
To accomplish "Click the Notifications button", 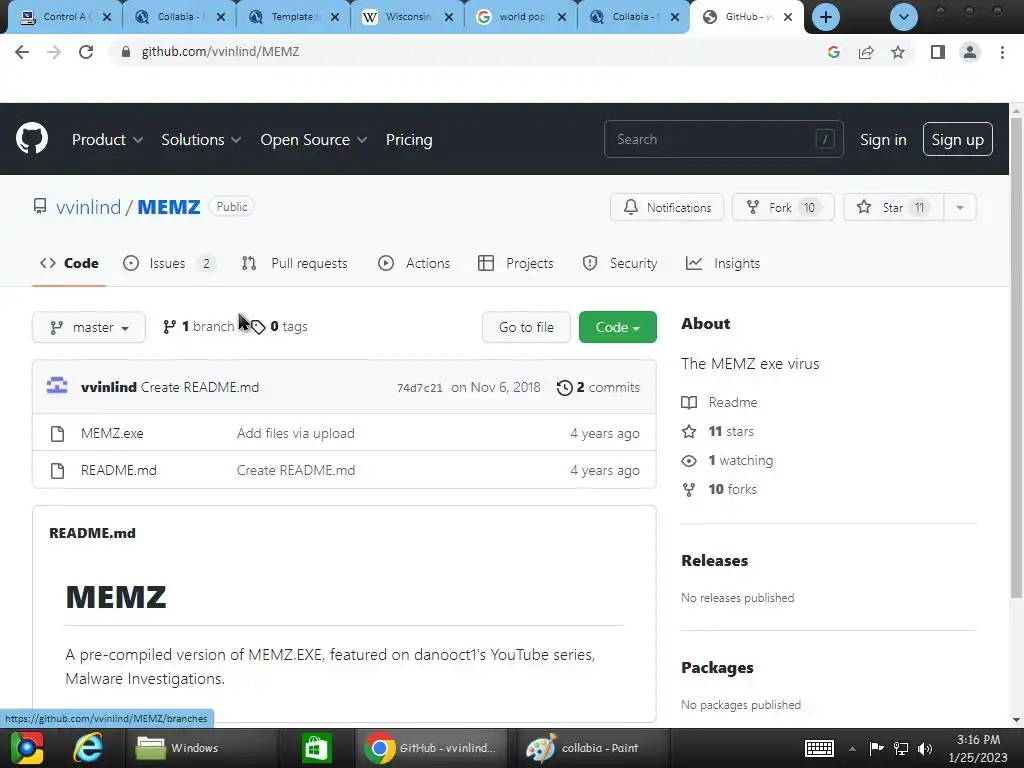I will coord(667,208).
